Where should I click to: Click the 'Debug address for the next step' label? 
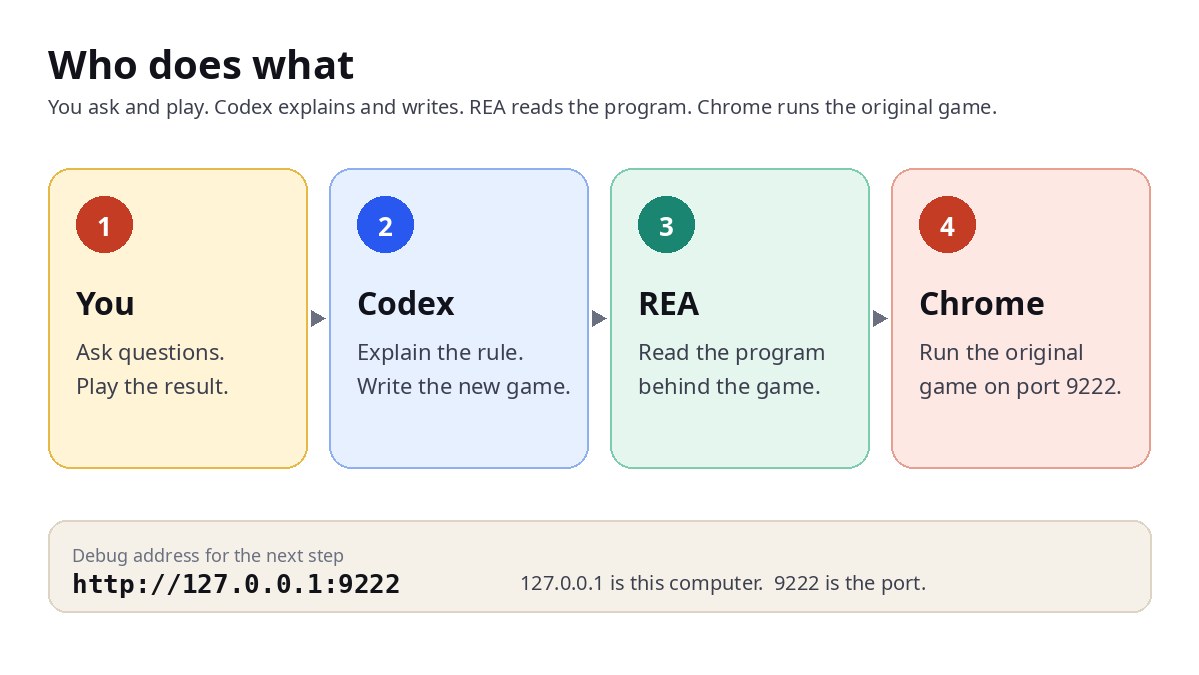208,555
